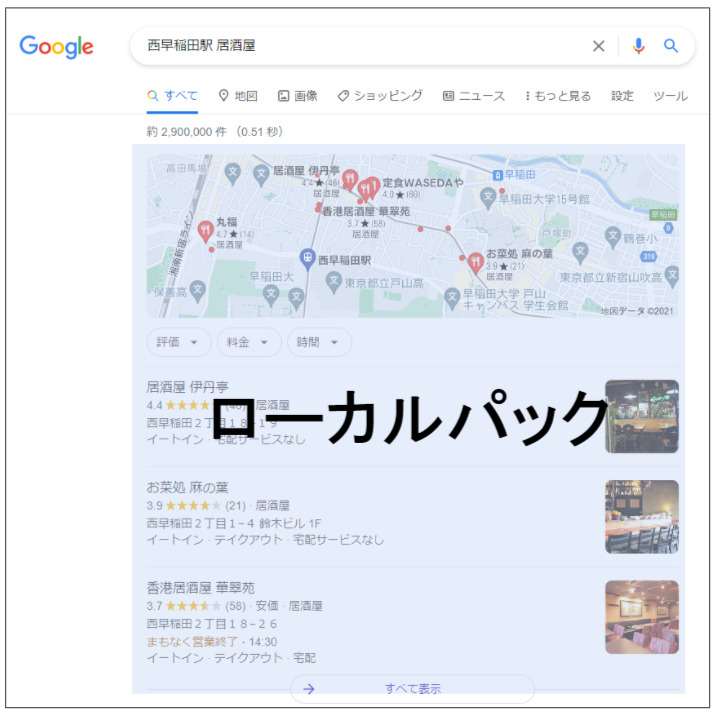Click the 丸福 restaurant map pin
Viewport: 716px width, 711px height.
206,231
